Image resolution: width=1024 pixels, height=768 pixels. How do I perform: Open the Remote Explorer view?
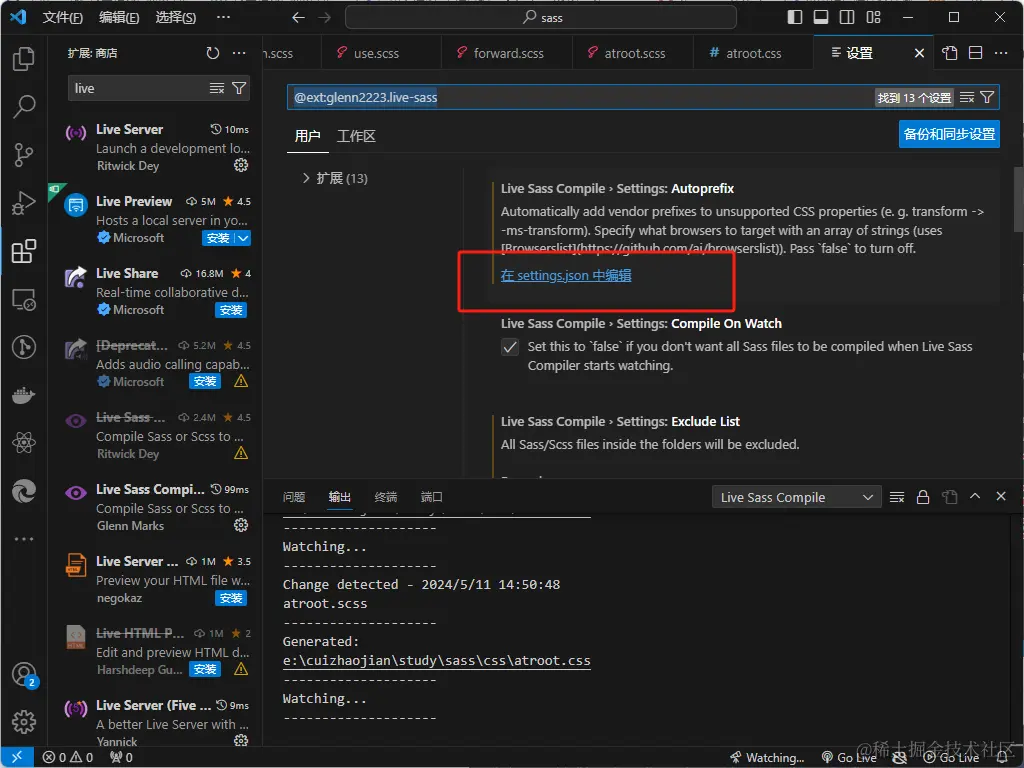[24, 299]
